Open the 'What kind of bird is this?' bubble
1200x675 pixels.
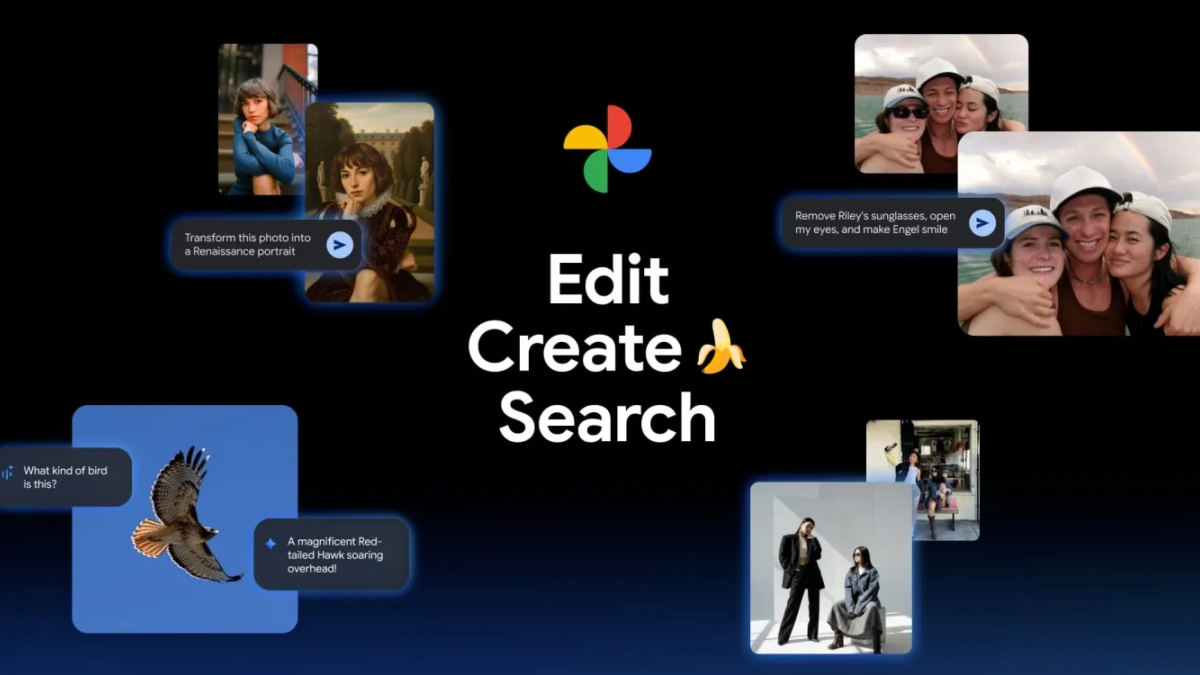click(63, 474)
